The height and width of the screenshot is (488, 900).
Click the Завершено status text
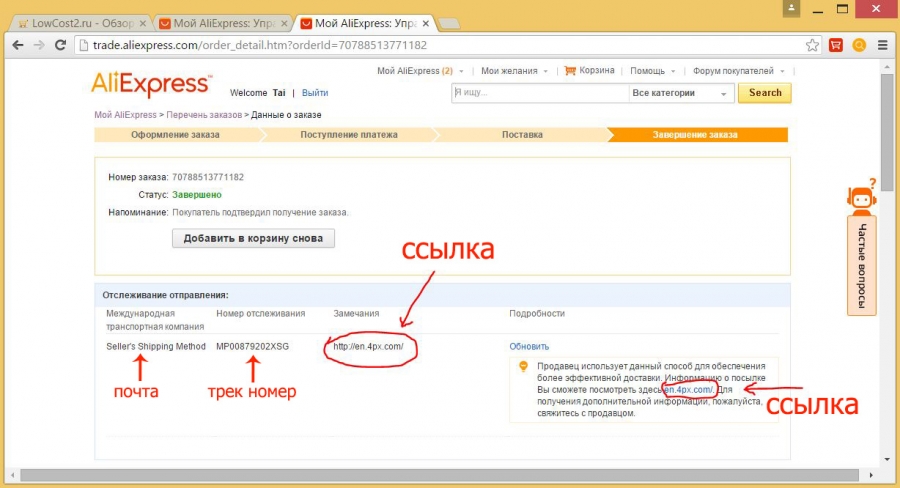[197, 195]
